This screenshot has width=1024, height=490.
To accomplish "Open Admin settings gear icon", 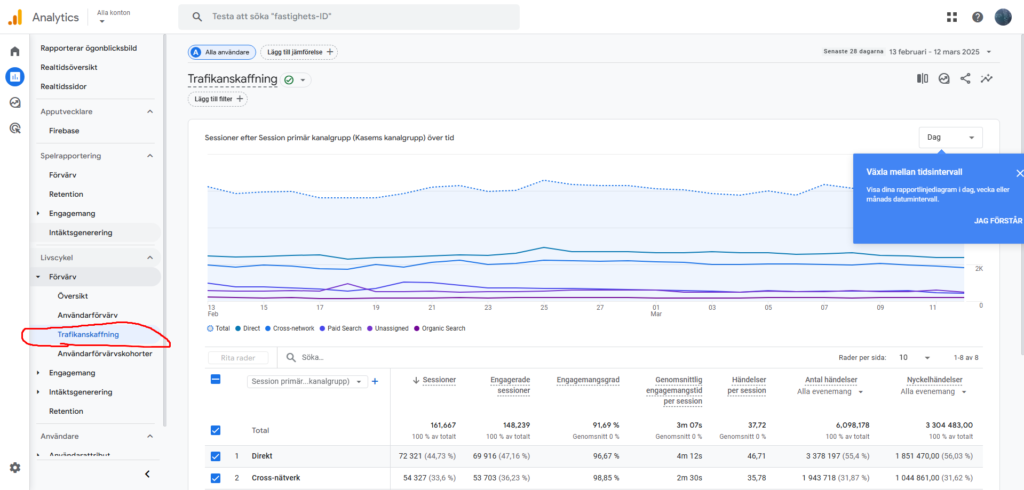I will coord(14,467).
